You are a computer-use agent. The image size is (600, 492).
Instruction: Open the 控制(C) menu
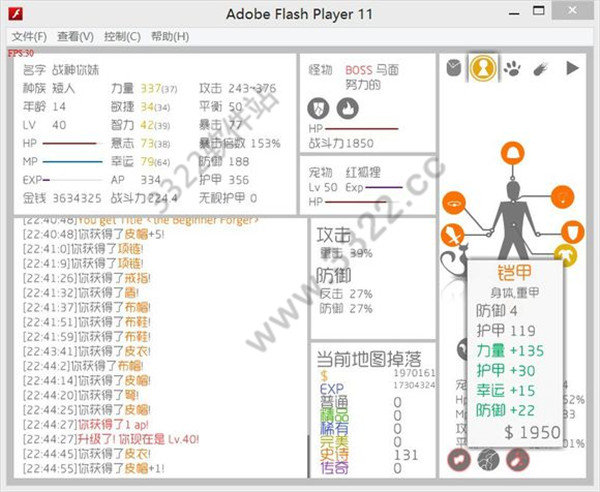tap(122, 37)
